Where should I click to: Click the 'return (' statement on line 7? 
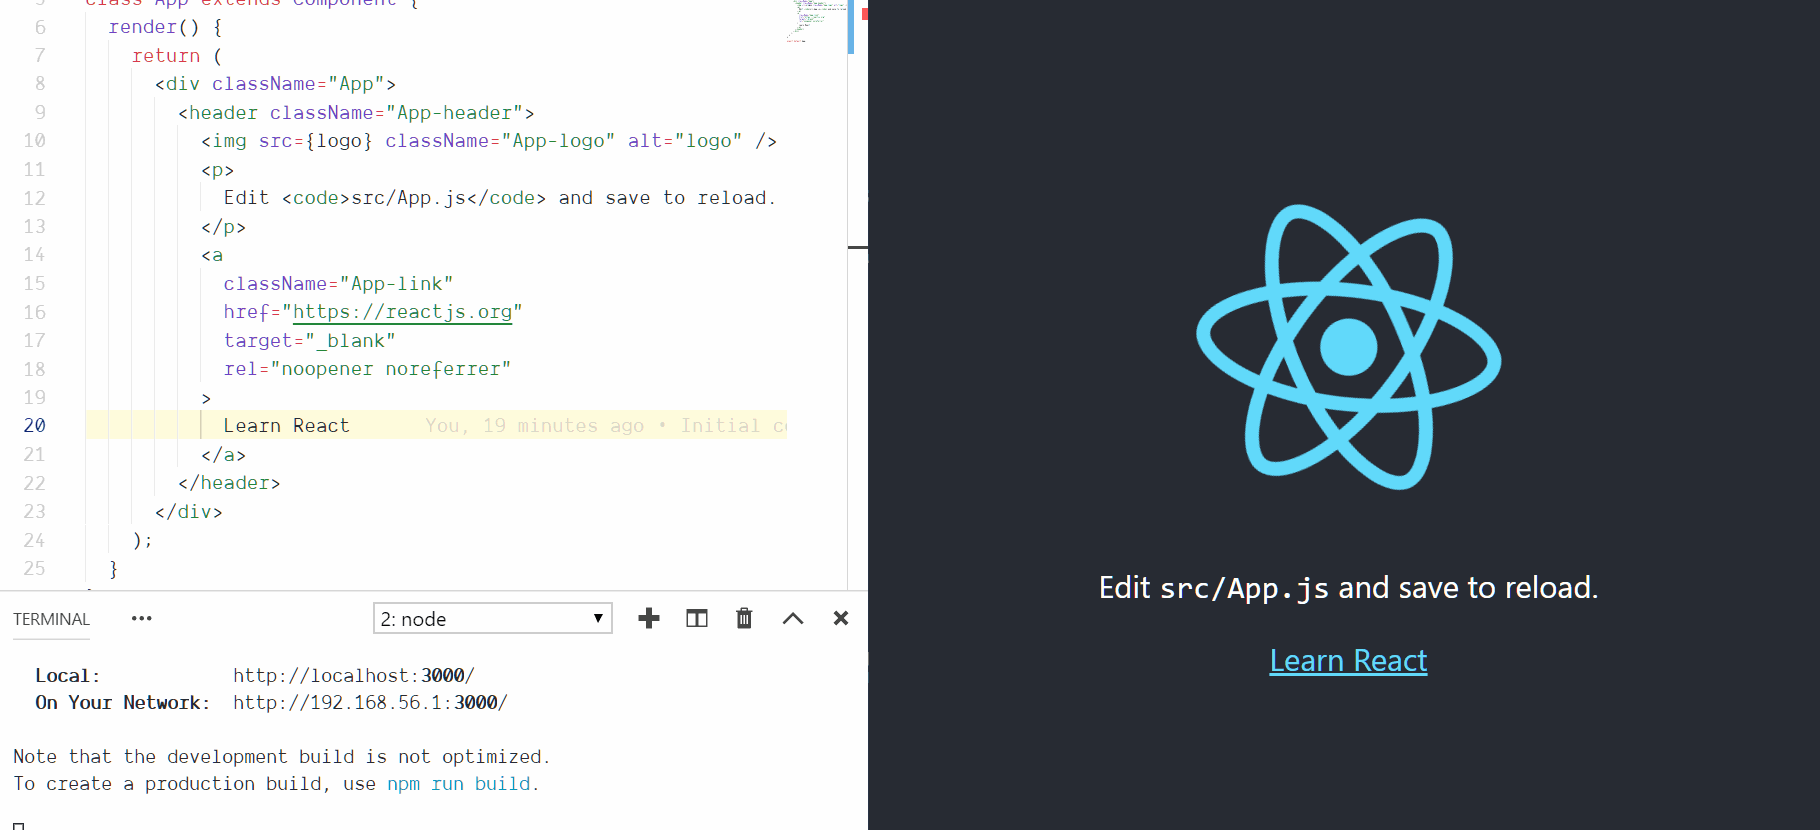(177, 56)
